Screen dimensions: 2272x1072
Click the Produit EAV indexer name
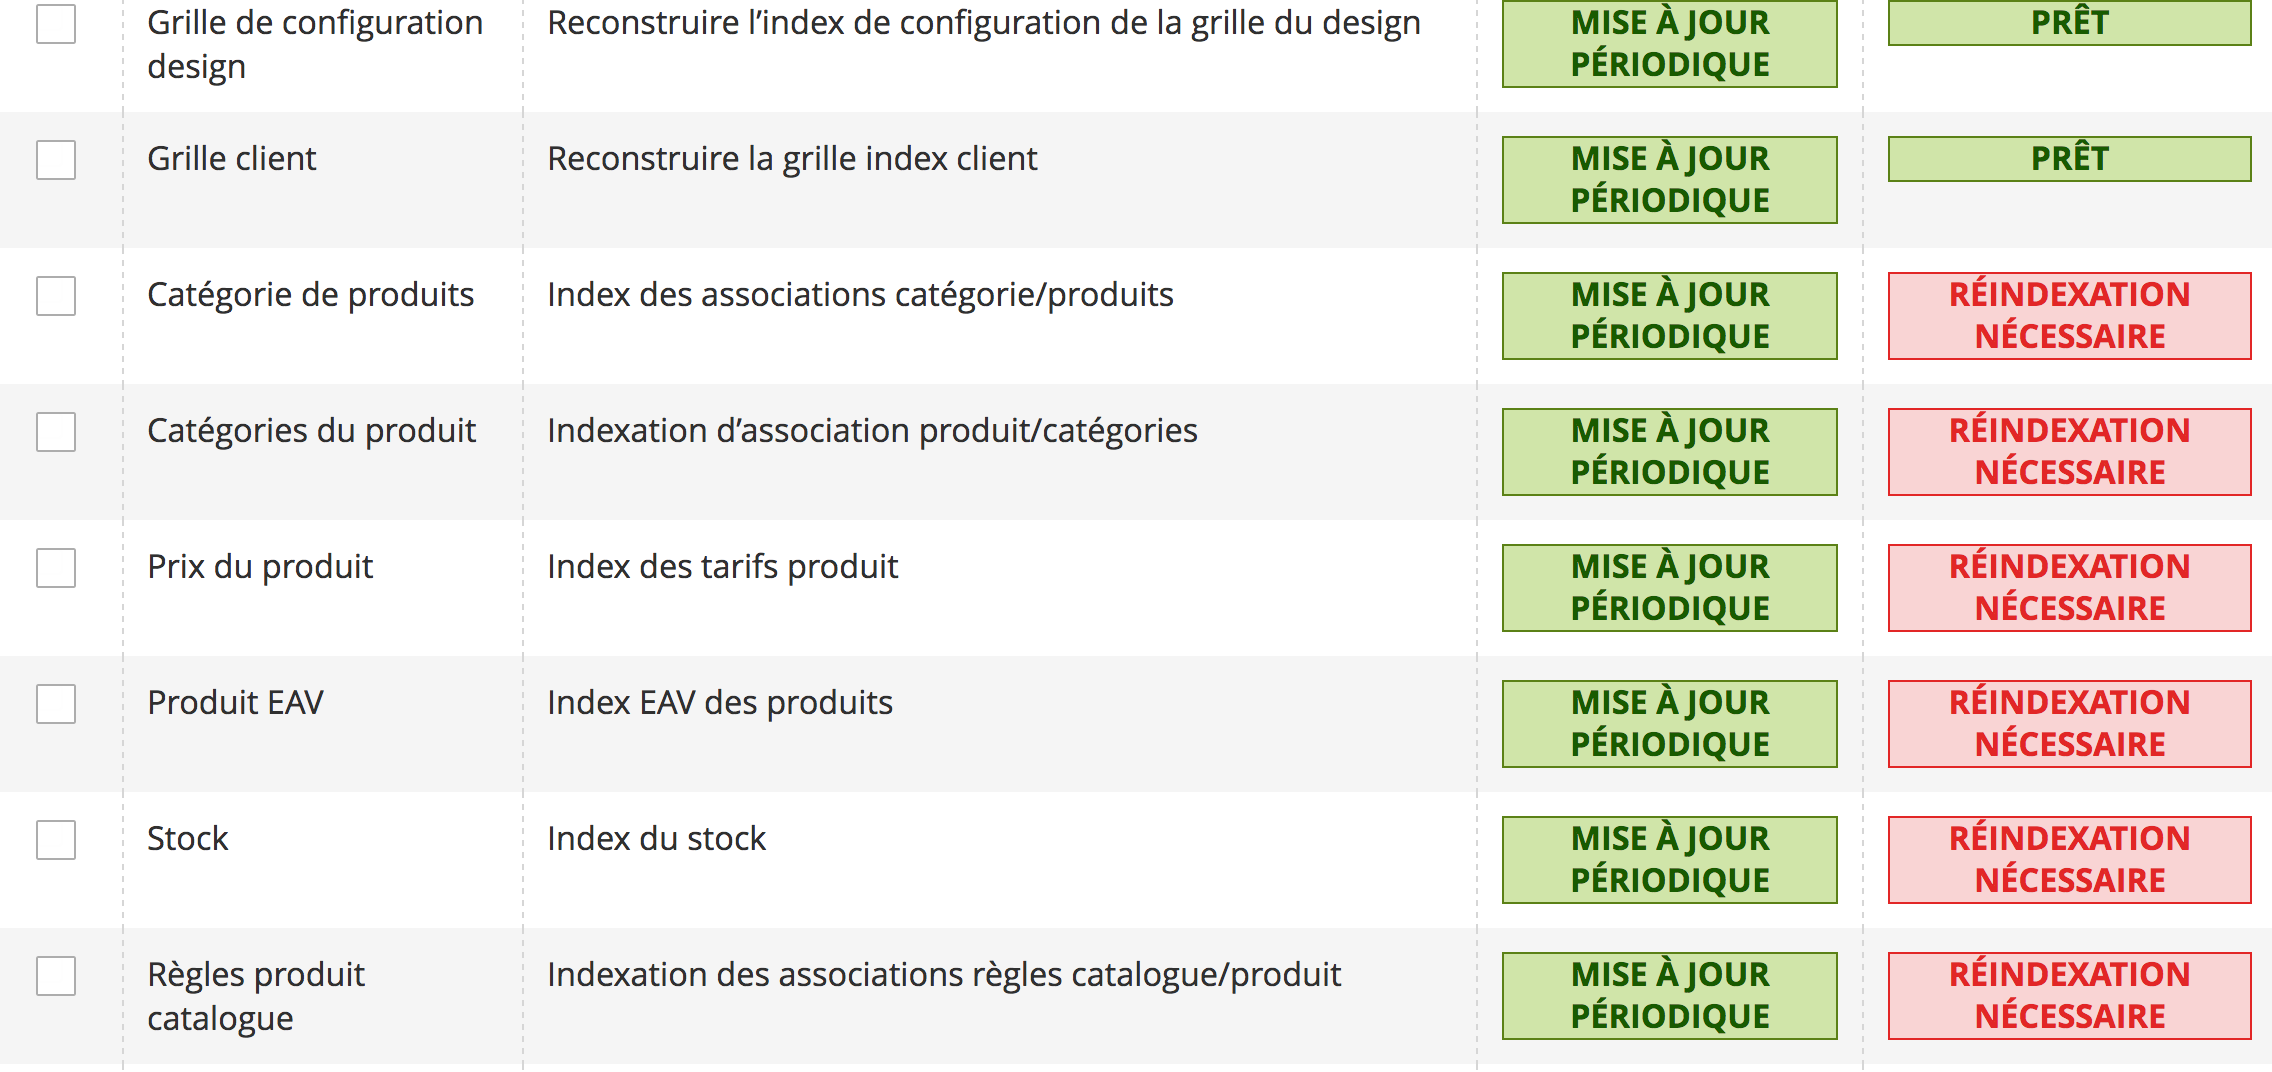pyautogui.click(x=235, y=703)
